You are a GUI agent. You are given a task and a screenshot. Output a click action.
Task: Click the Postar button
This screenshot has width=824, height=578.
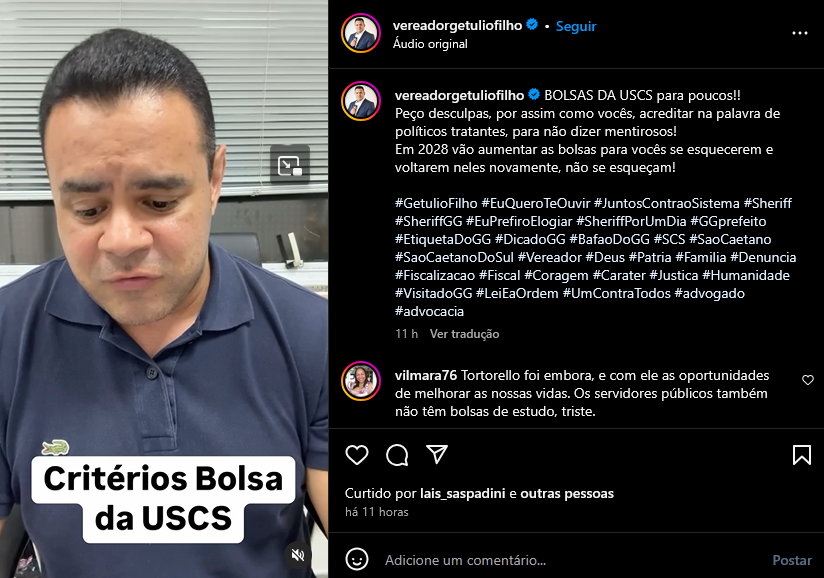(x=791, y=560)
